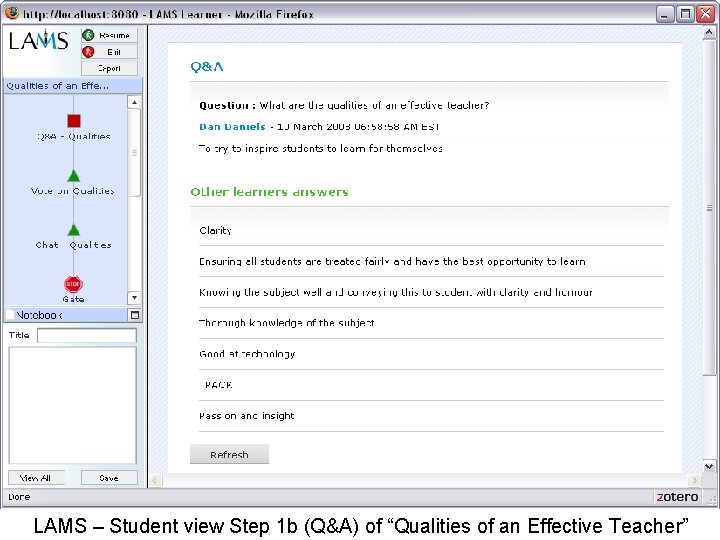Viewport: 720px width, 540px height.
Task: Click the Q&A page heading
Action: (x=207, y=67)
